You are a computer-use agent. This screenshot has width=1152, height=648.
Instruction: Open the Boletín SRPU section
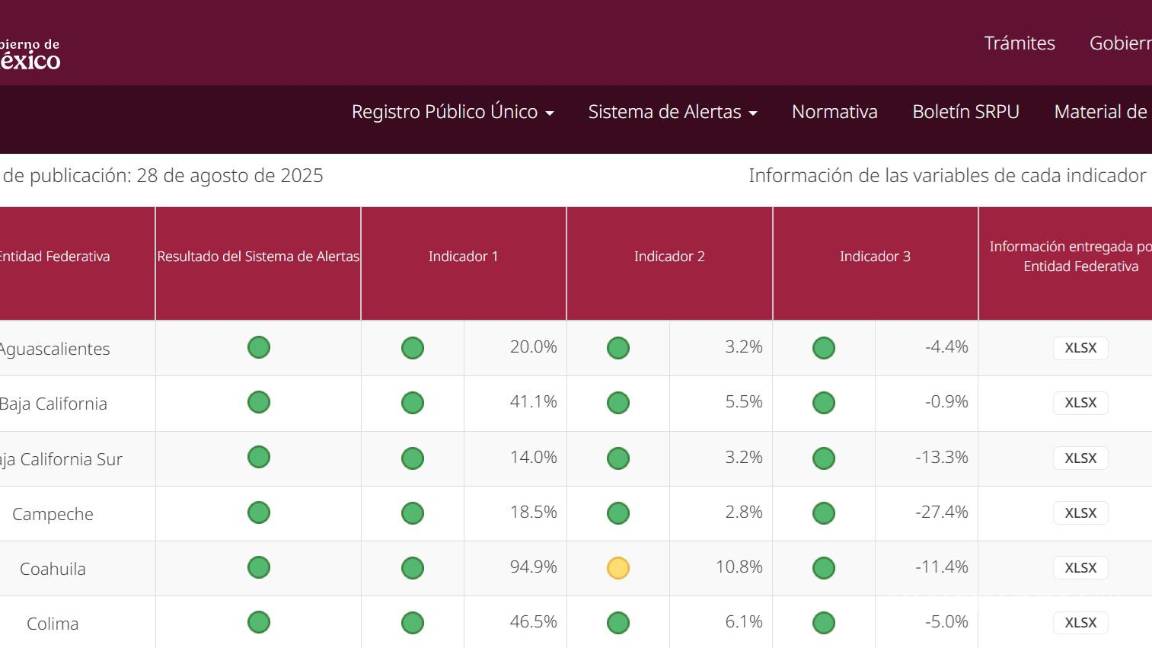point(964,112)
